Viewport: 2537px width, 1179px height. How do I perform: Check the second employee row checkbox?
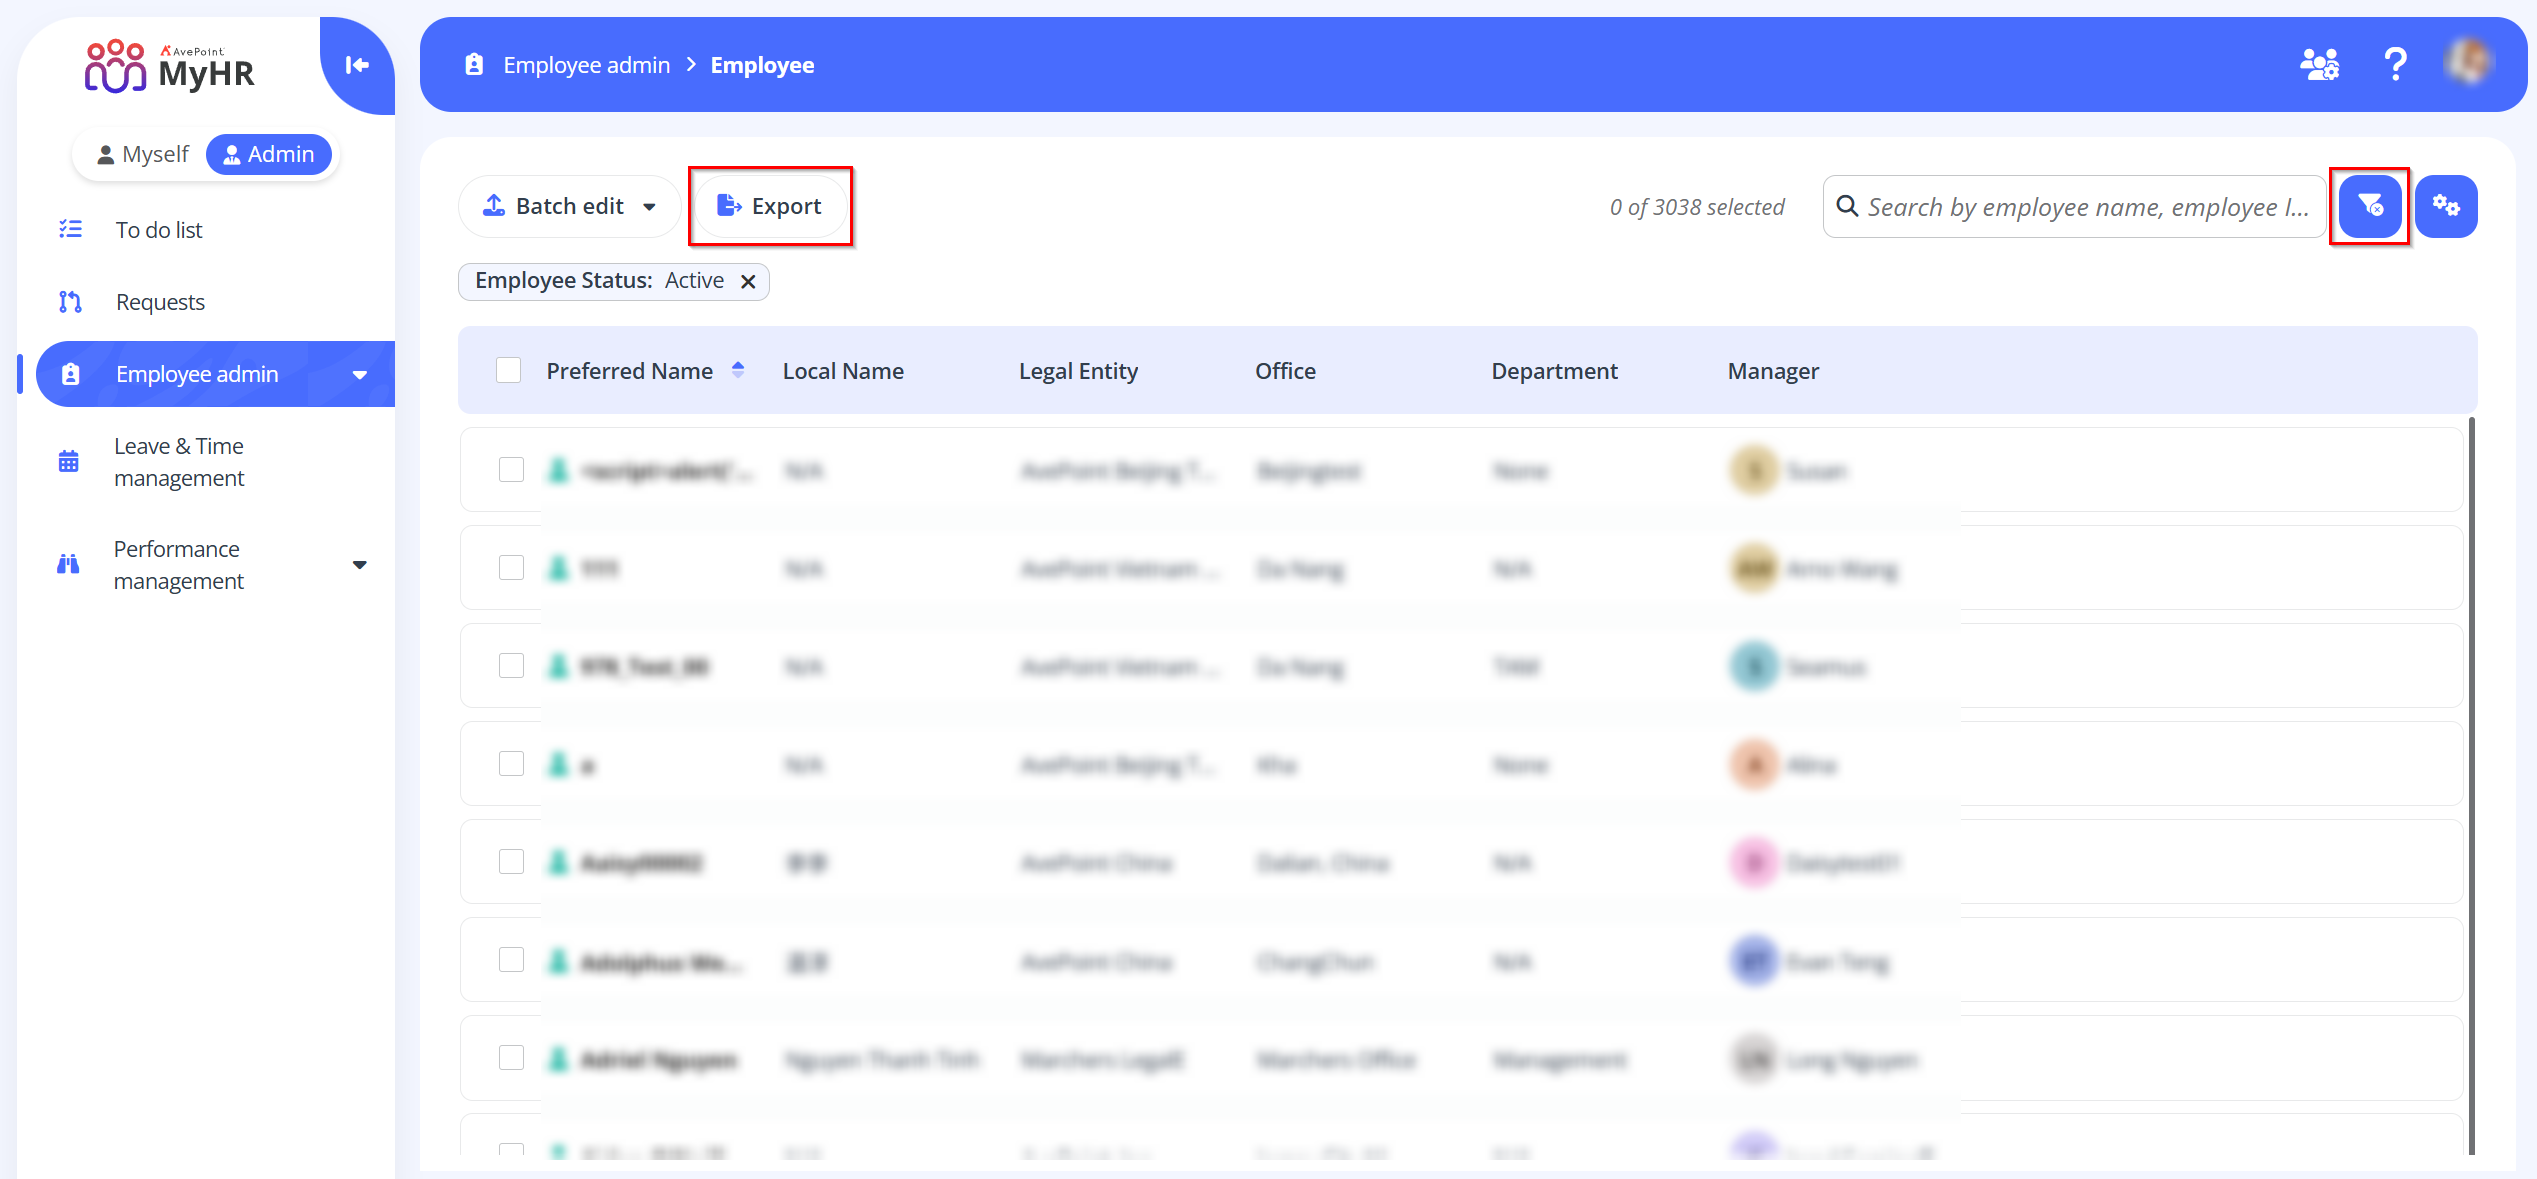(511, 568)
